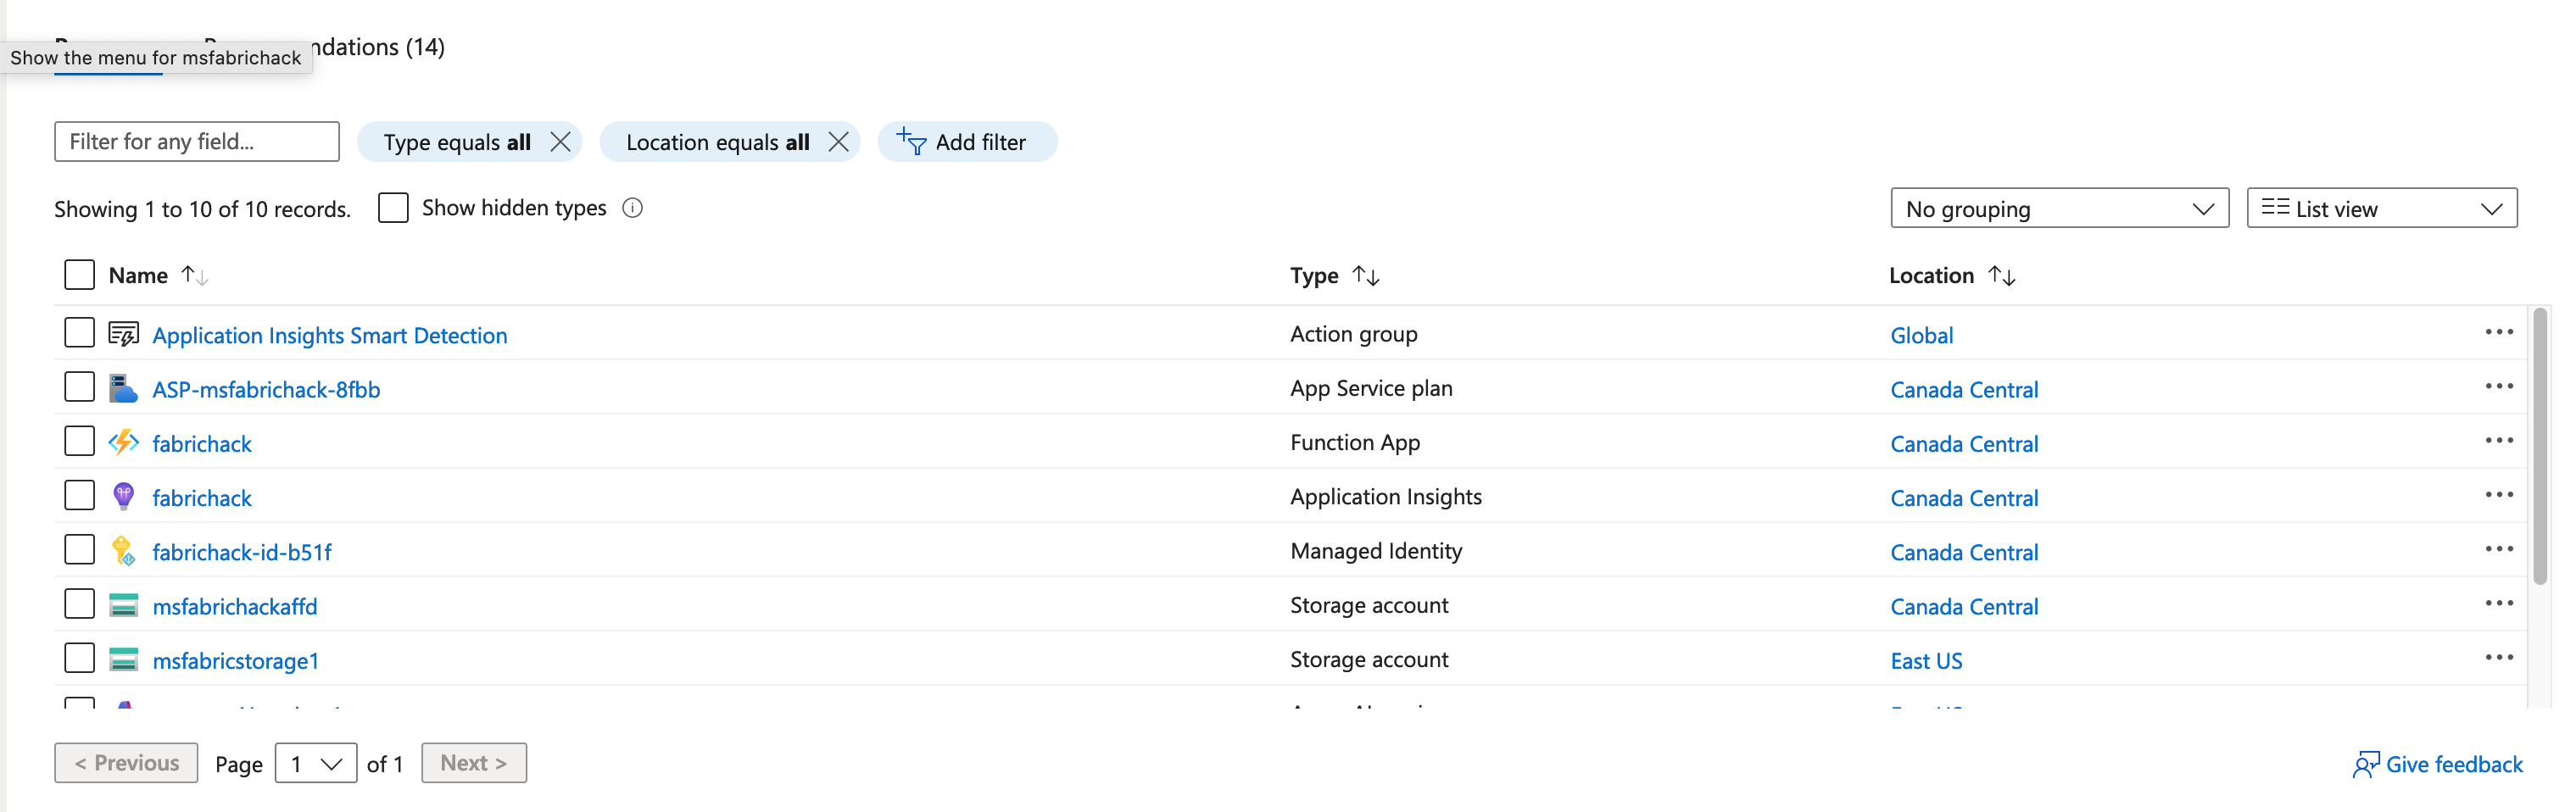Expand the No grouping dropdown
Screen dimensions: 2576x812
pos(2059,209)
